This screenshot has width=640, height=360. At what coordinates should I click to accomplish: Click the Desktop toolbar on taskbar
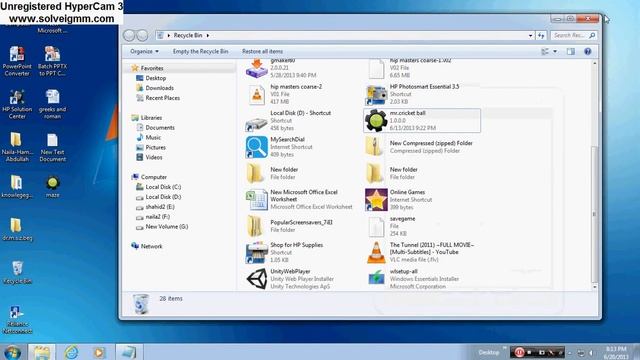click(489, 352)
